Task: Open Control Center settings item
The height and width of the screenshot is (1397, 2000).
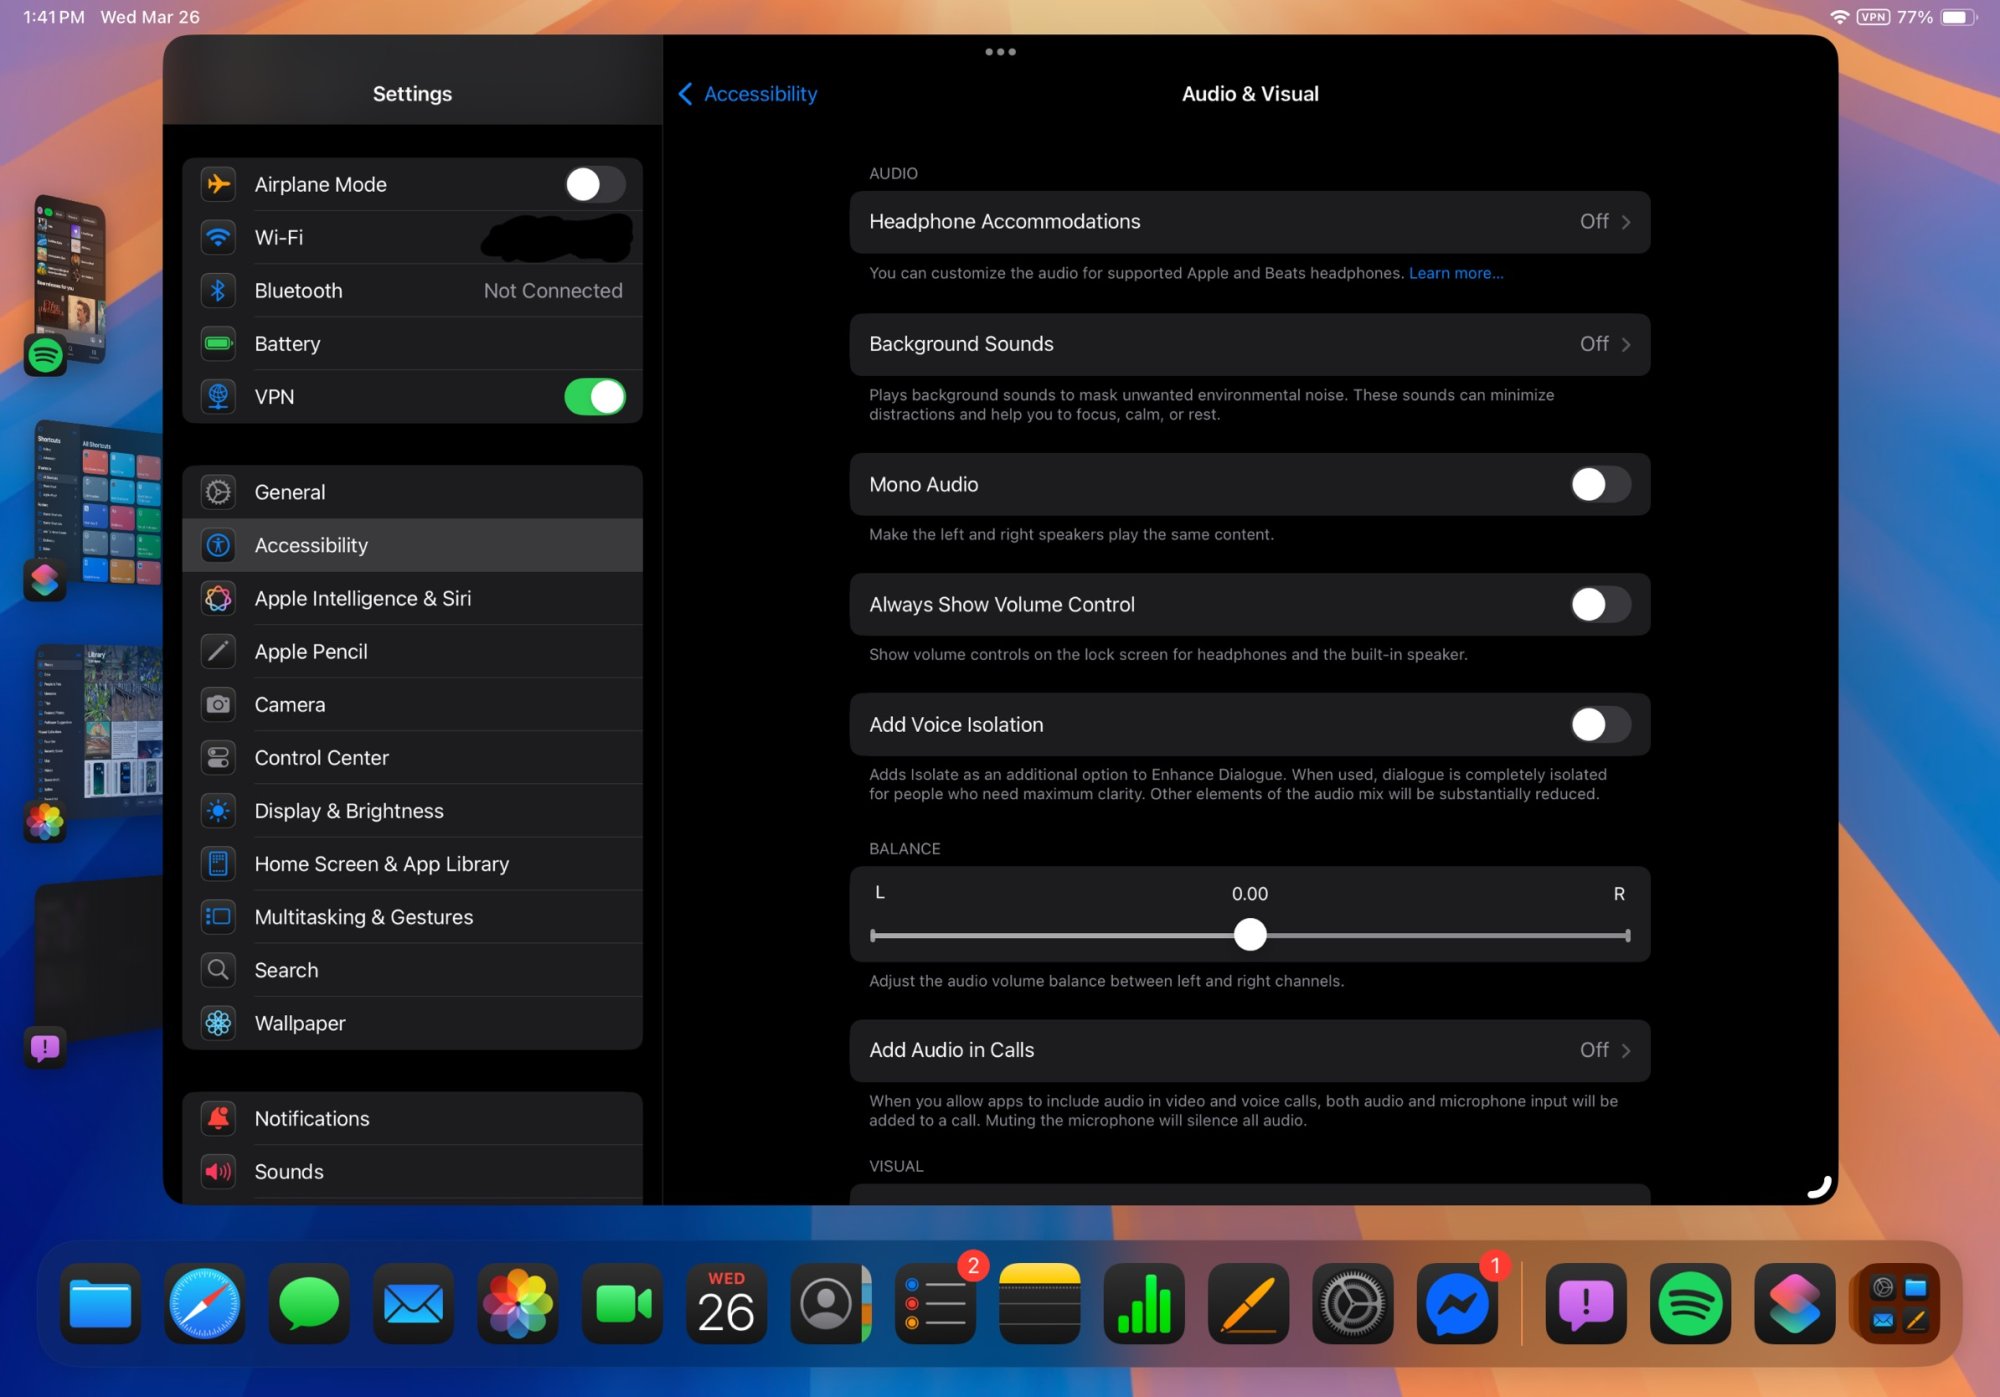Action: (321, 758)
